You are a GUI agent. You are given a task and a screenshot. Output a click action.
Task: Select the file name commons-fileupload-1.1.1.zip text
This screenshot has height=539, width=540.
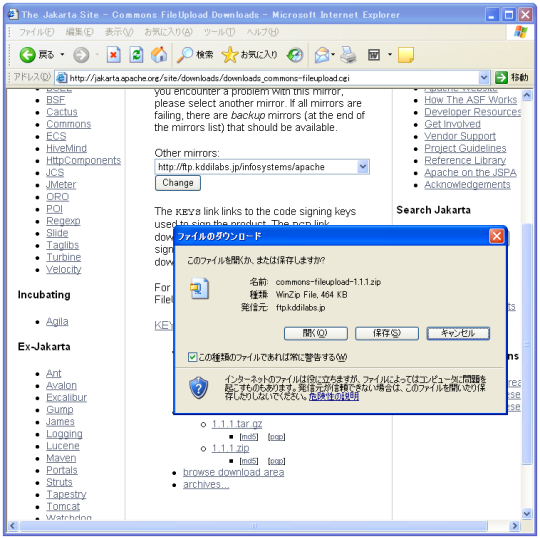(x=328, y=282)
